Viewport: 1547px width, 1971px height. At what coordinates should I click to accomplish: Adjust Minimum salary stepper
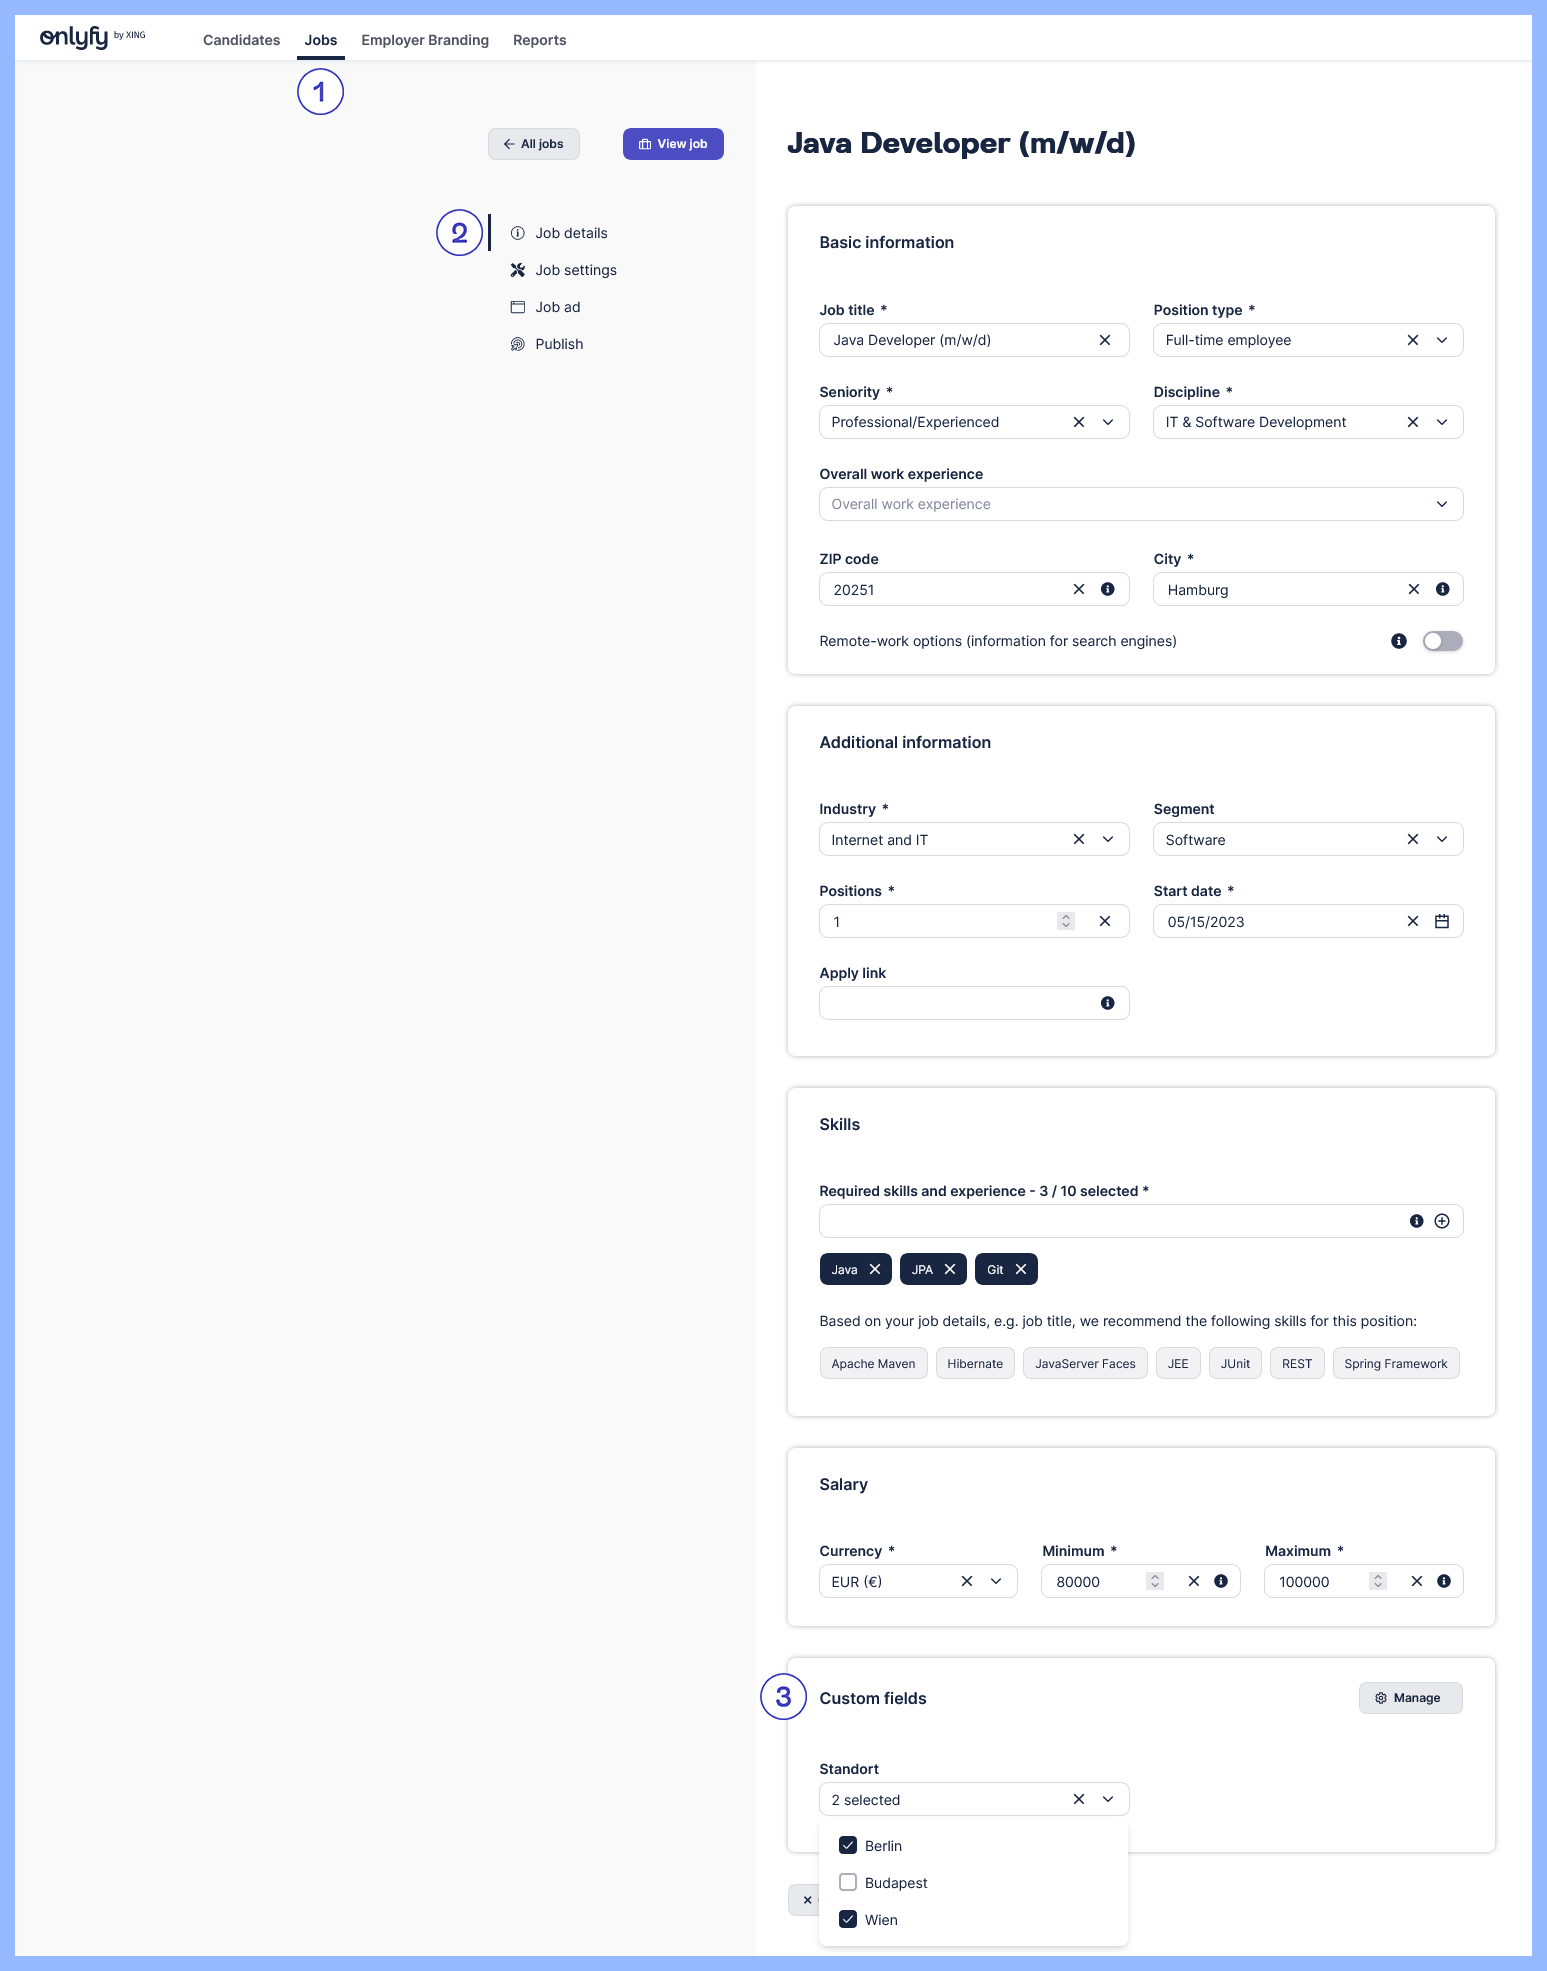tap(1155, 1581)
